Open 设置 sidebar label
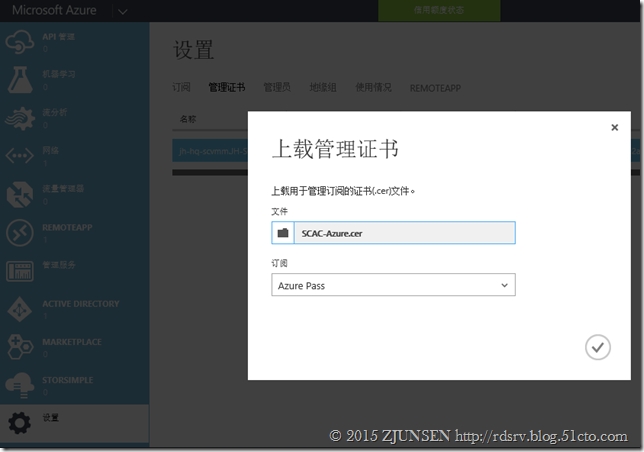 (x=51, y=418)
